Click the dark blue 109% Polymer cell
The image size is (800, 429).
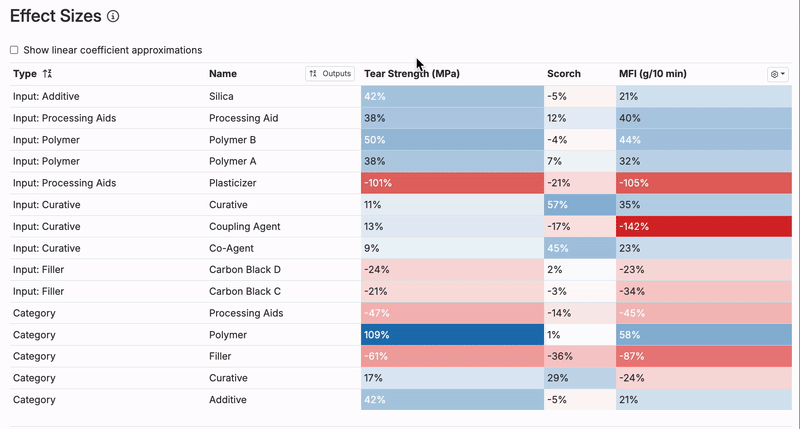[x=451, y=335]
